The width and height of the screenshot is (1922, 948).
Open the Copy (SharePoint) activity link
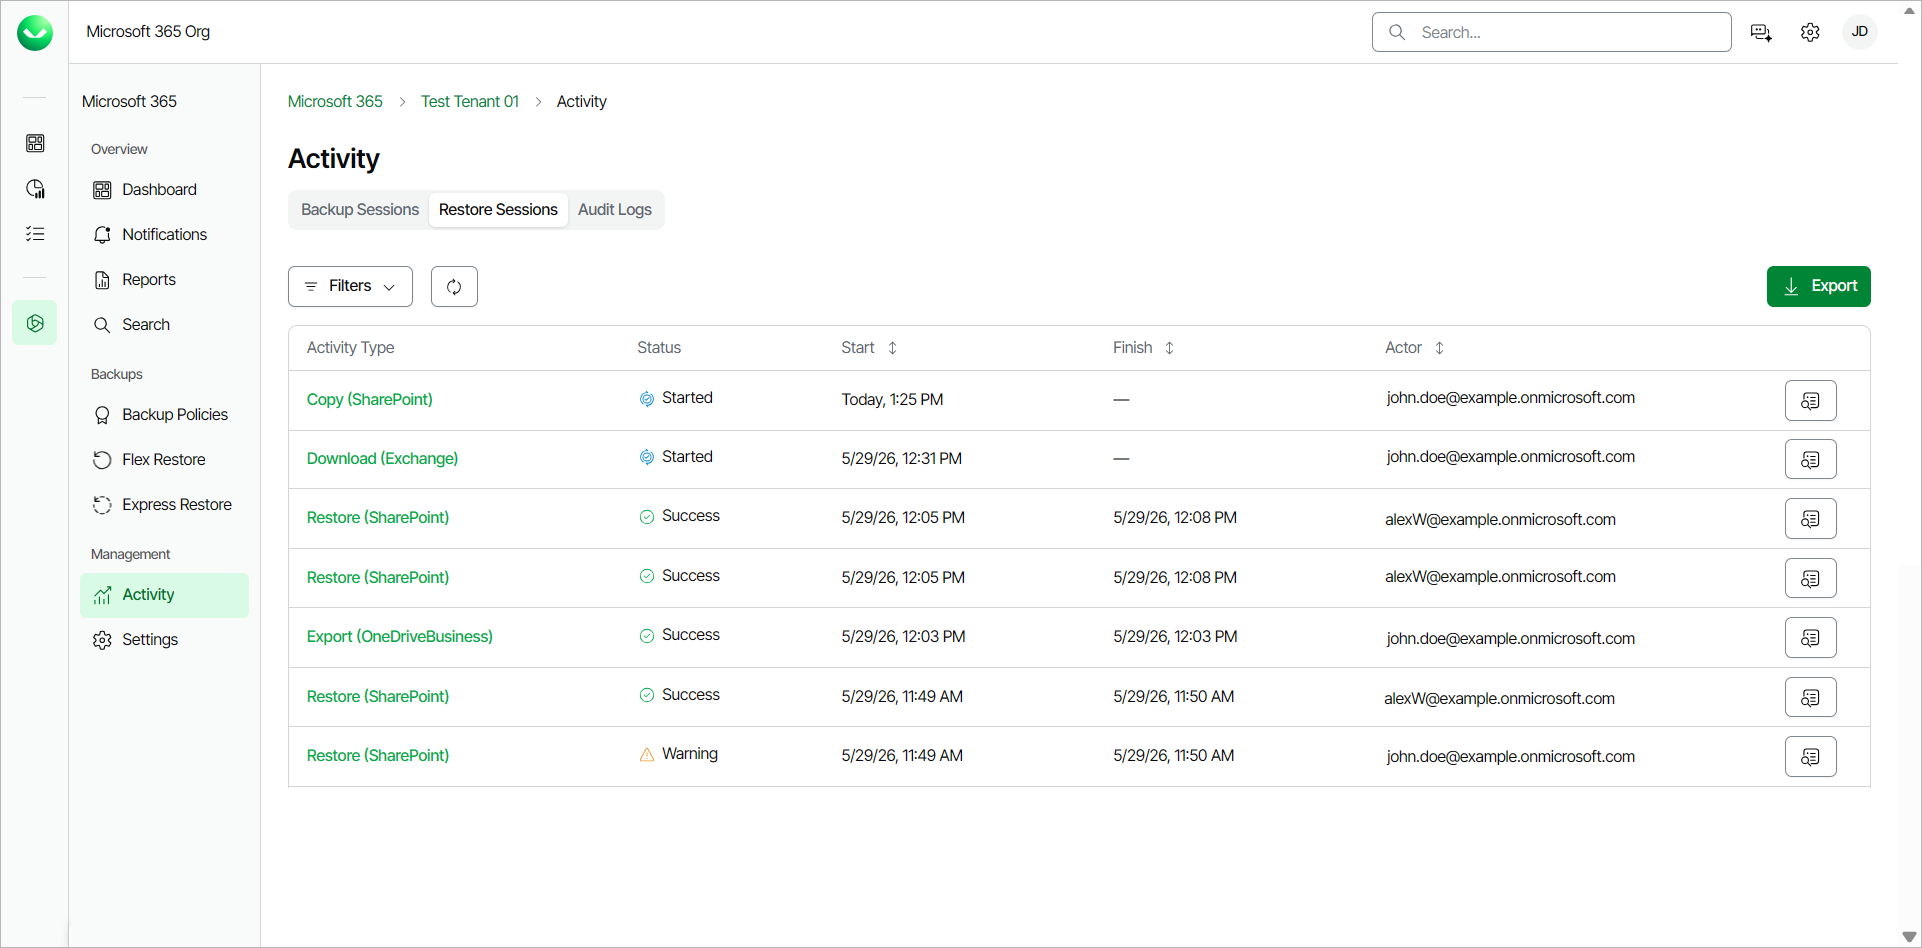point(370,400)
